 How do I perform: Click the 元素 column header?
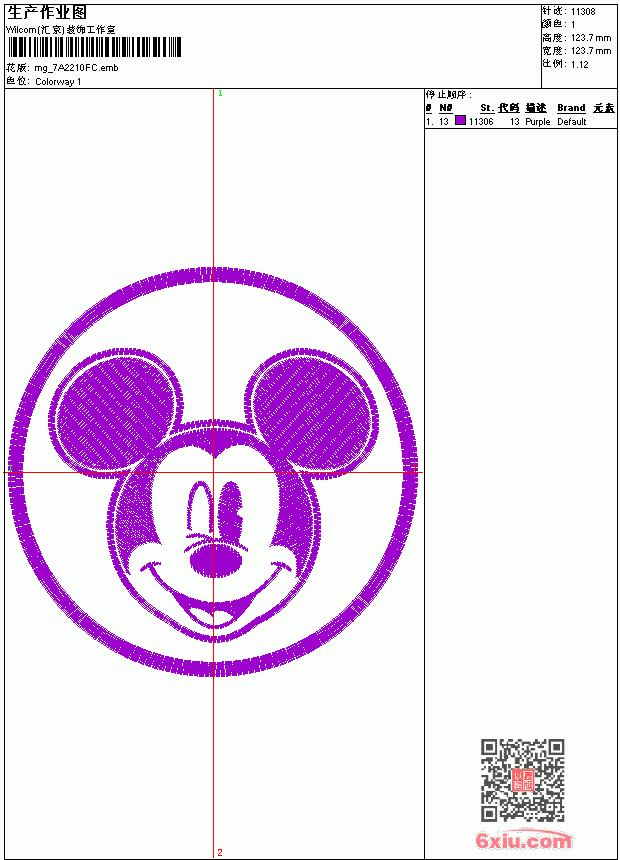(604, 108)
